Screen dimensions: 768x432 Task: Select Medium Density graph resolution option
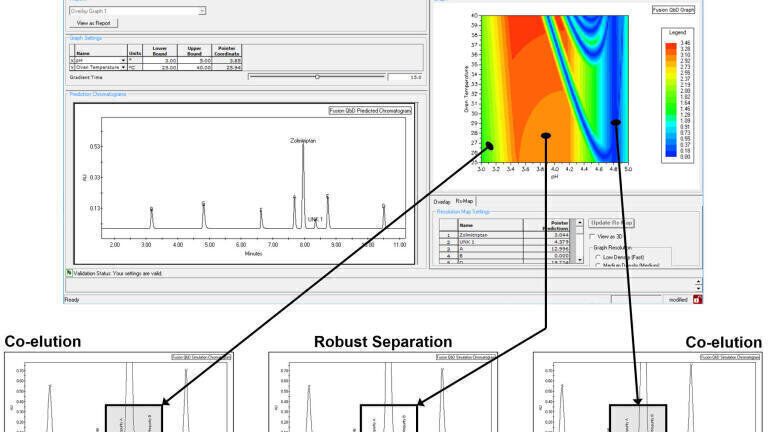(598, 265)
